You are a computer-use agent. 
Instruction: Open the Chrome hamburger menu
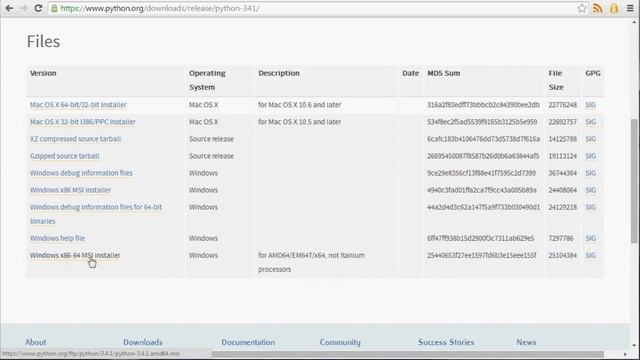(x=630, y=8)
